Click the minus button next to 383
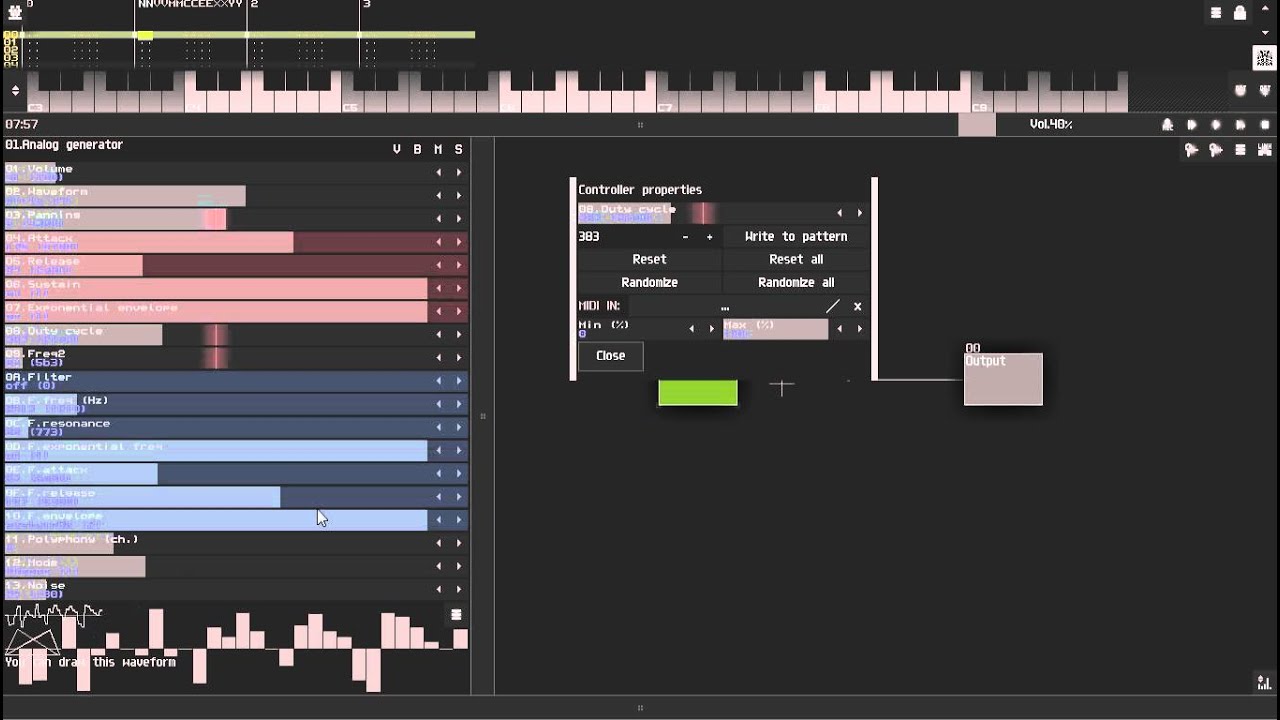 685,237
